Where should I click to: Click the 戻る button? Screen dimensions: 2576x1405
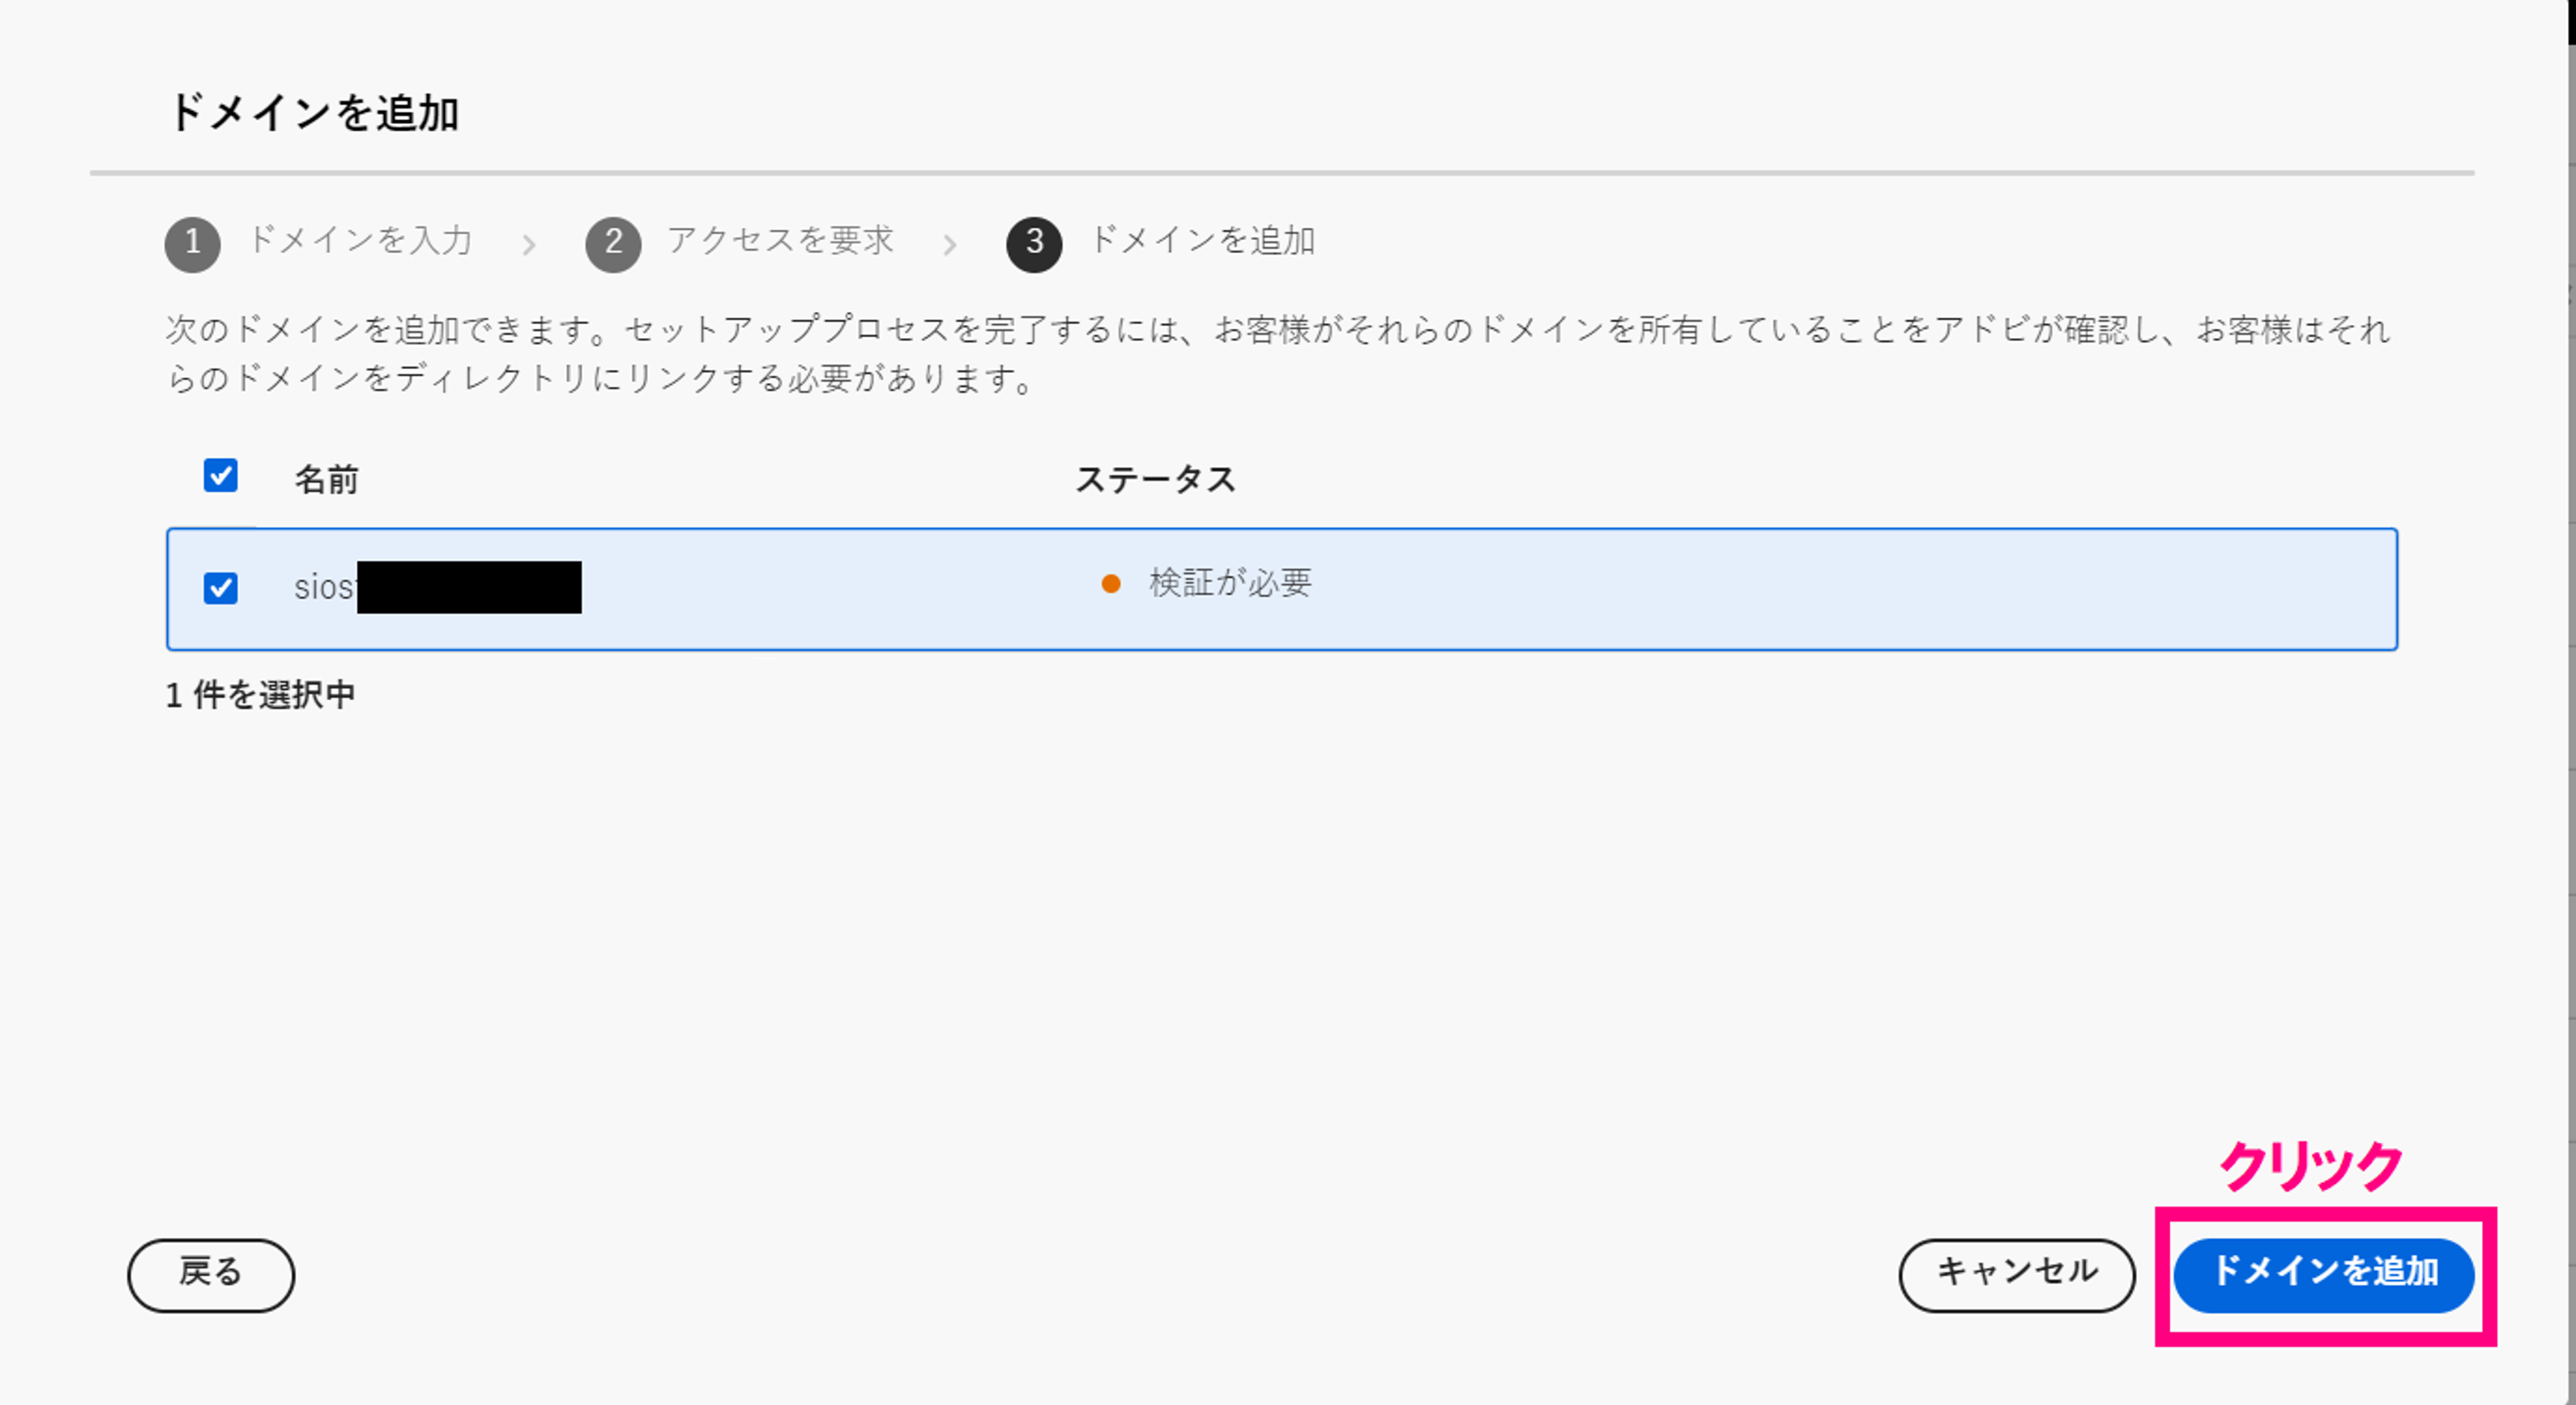tap(211, 1275)
